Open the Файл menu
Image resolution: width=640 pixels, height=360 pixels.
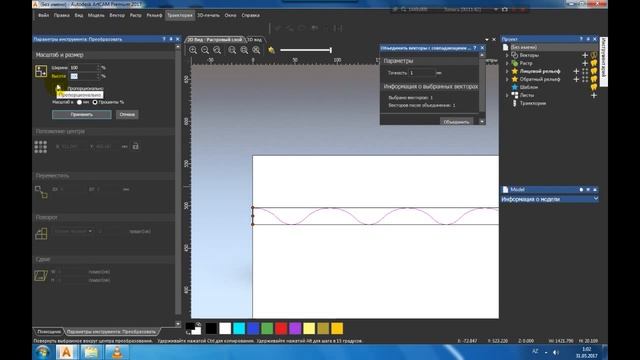[43, 16]
